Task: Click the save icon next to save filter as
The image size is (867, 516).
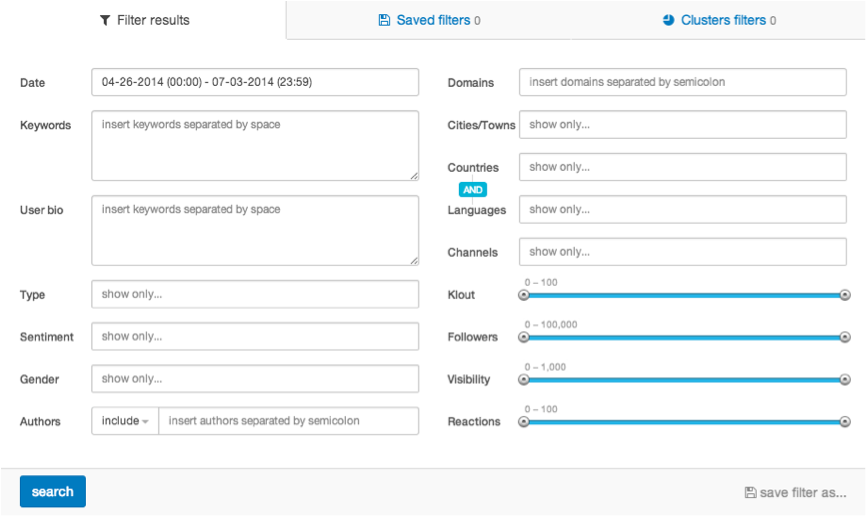Action: tap(750, 493)
